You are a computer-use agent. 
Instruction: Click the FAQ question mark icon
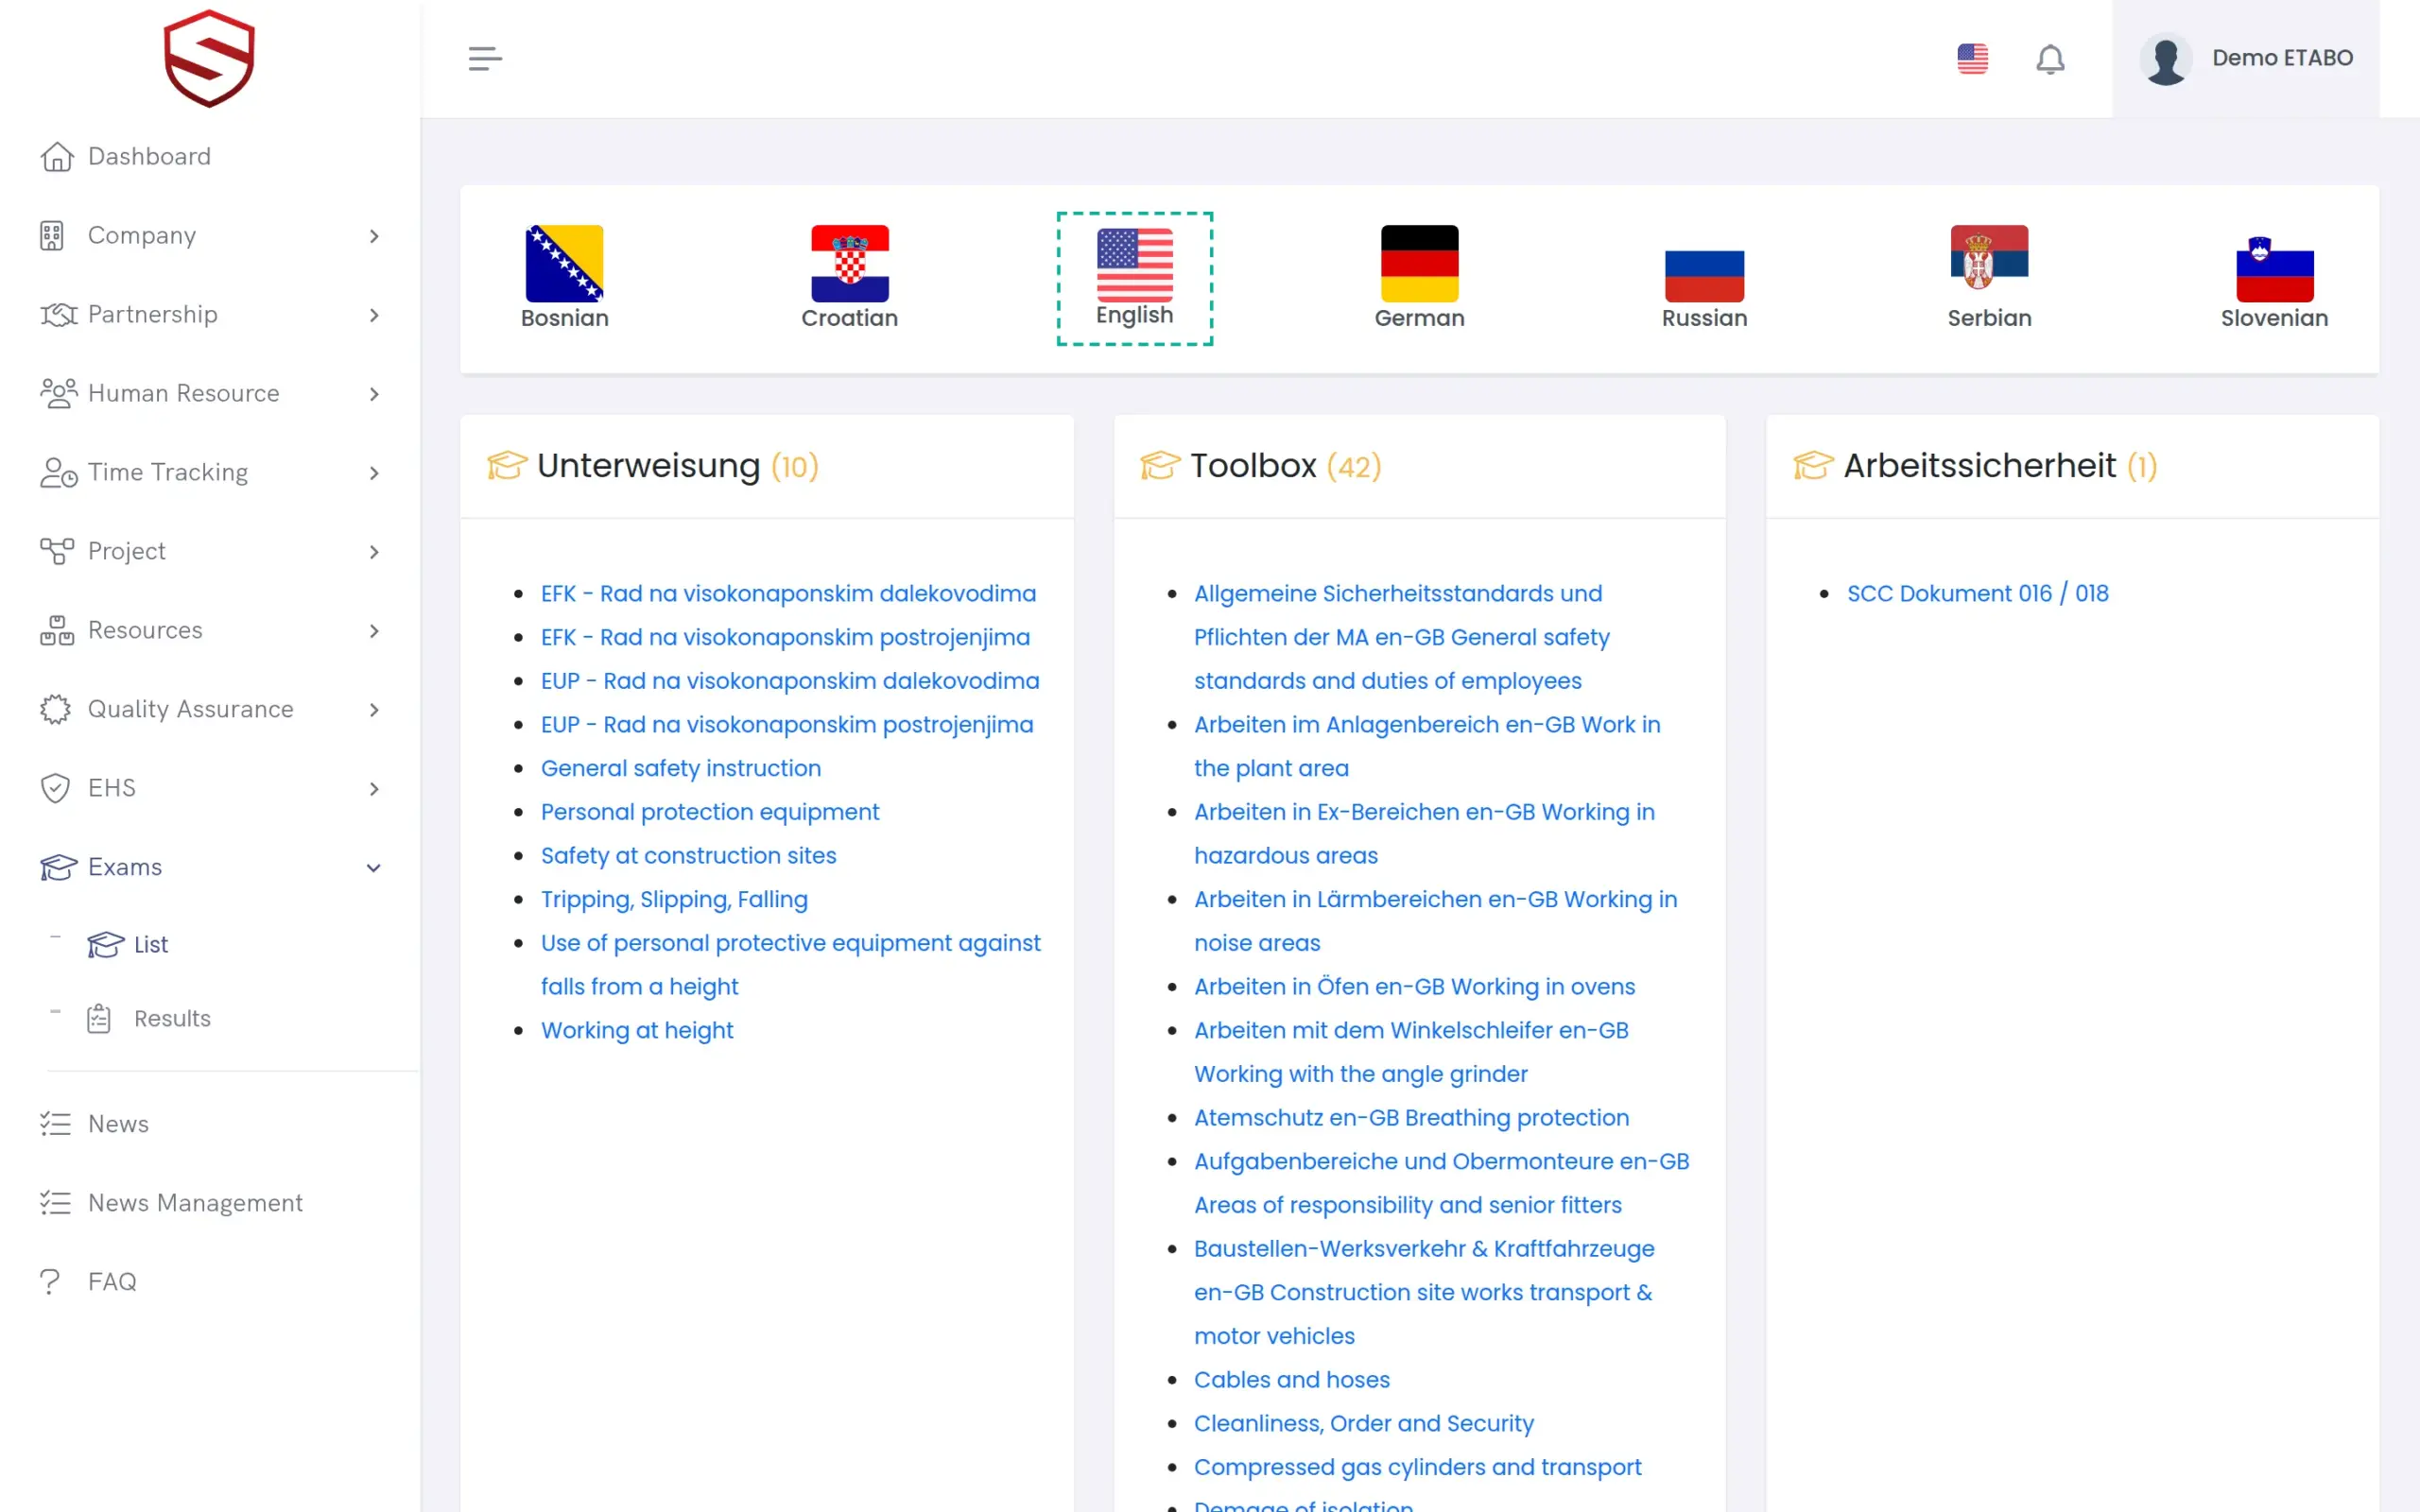coord(50,1281)
